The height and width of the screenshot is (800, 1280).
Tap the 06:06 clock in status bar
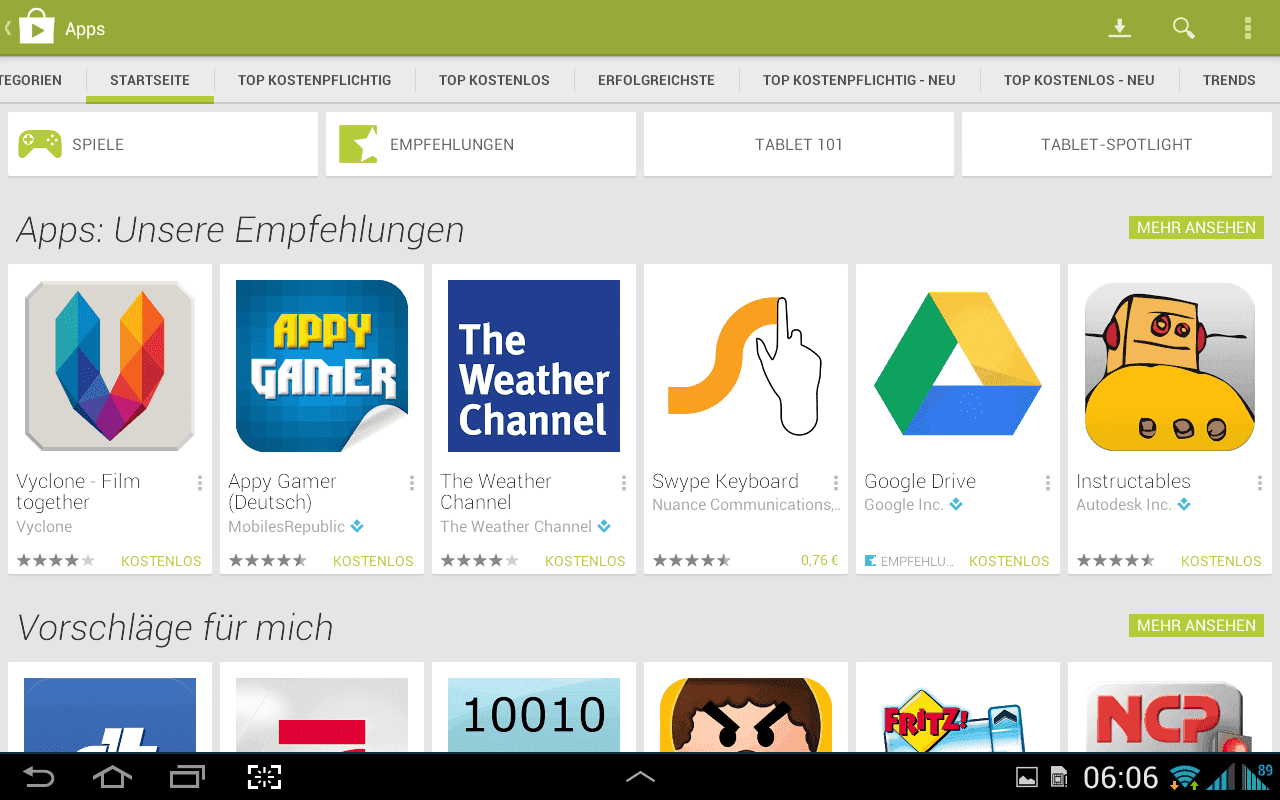point(1121,777)
